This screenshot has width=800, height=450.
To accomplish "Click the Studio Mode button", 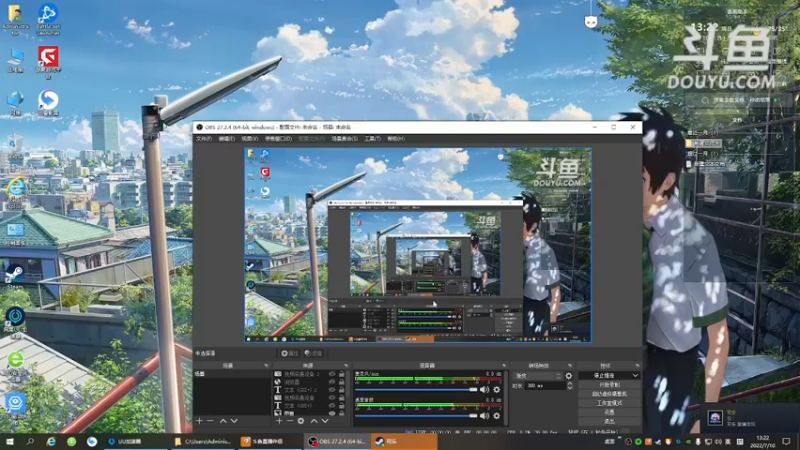I will pos(609,403).
